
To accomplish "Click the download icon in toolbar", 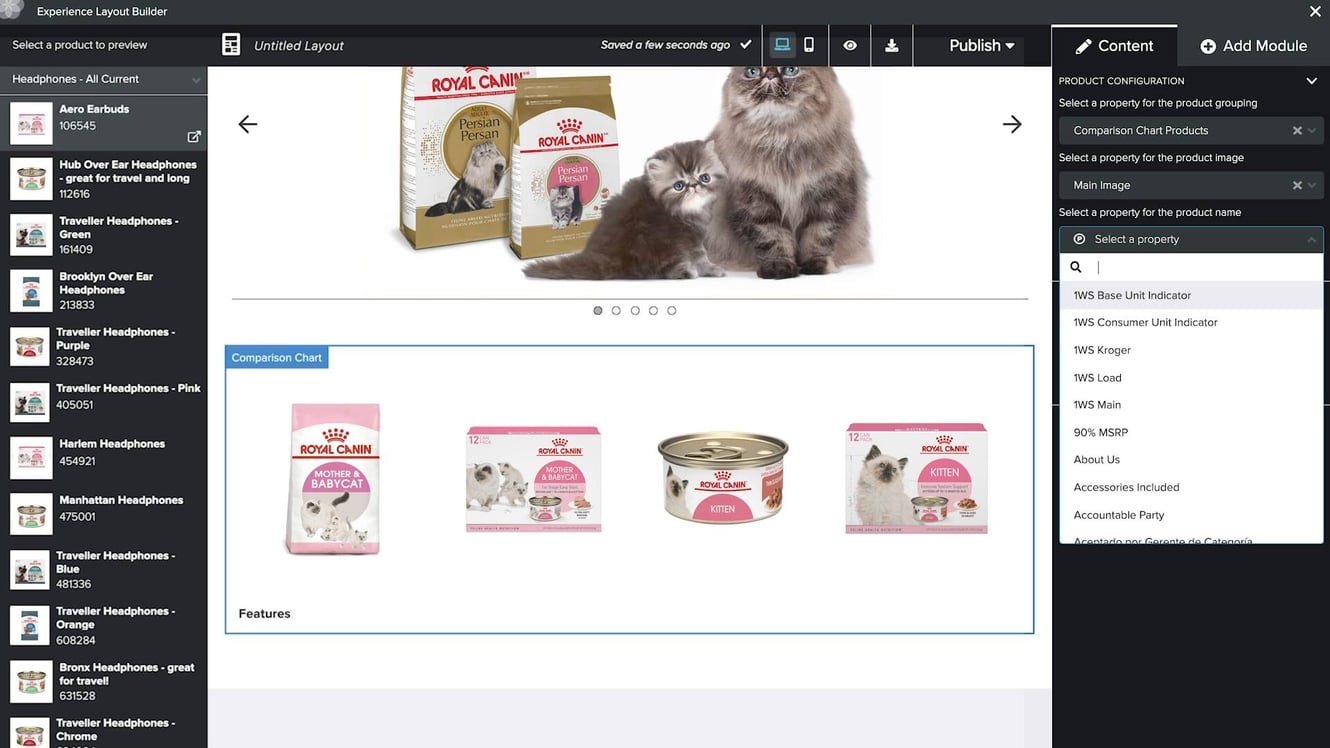I will [891, 46].
